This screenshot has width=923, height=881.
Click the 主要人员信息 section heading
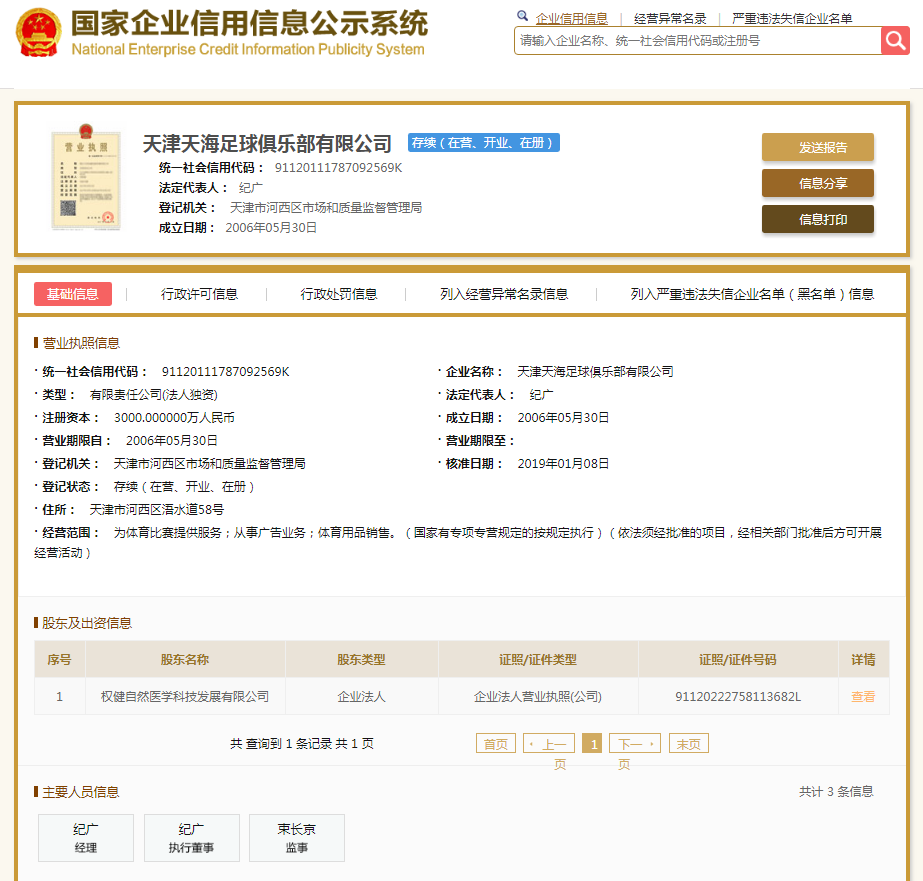point(81,792)
